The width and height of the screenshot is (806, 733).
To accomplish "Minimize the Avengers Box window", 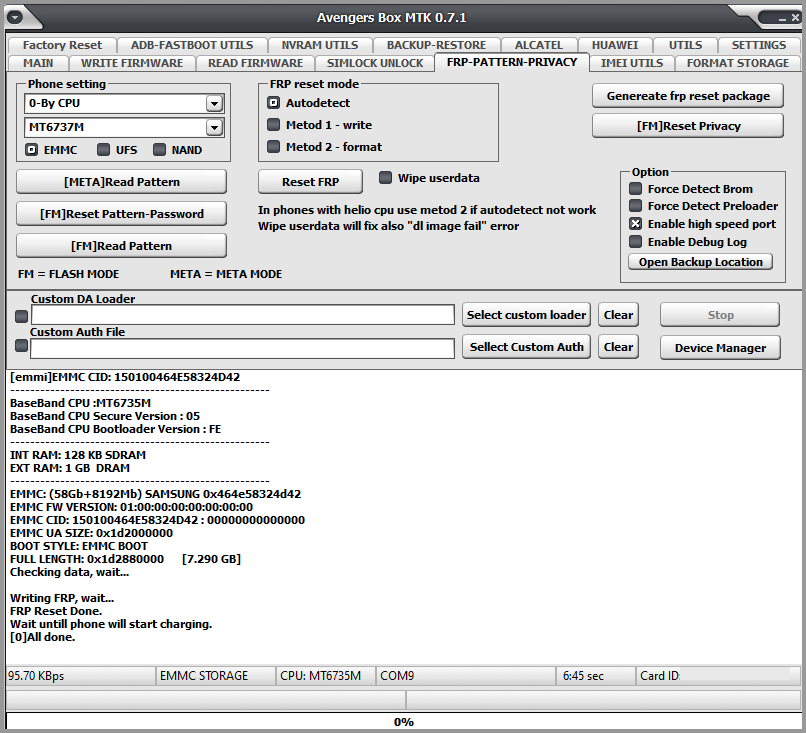I will pyautogui.click(x=782, y=19).
